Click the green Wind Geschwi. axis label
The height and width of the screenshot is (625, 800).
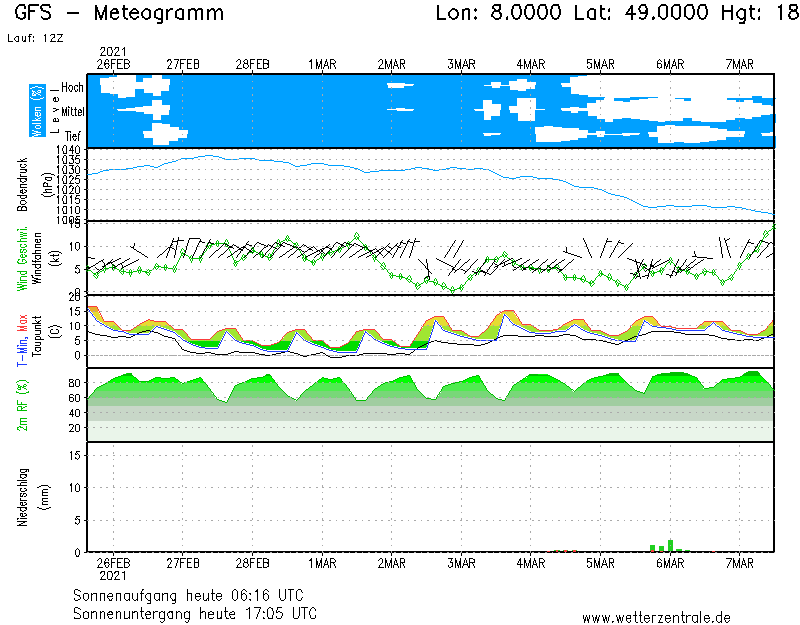pyautogui.click(x=22, y=257)
